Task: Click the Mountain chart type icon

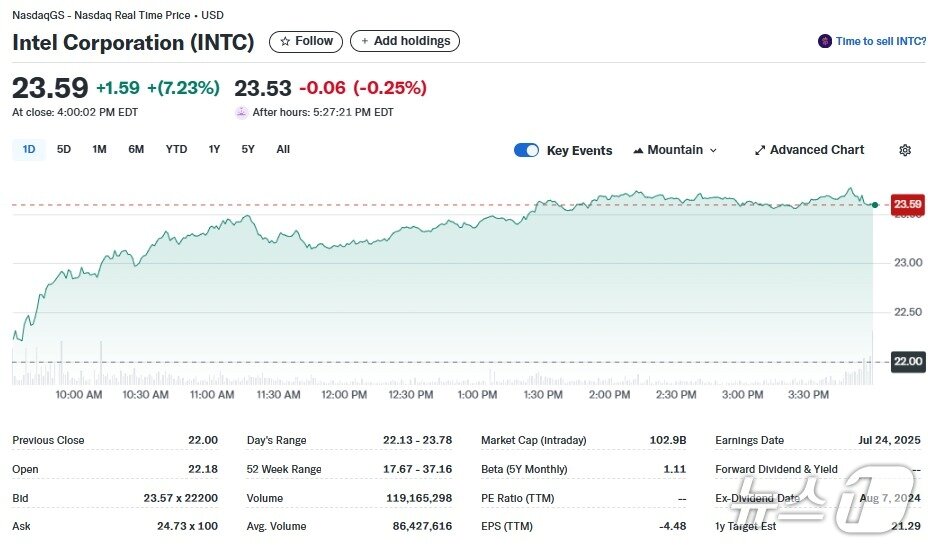Action: point(638,150)
